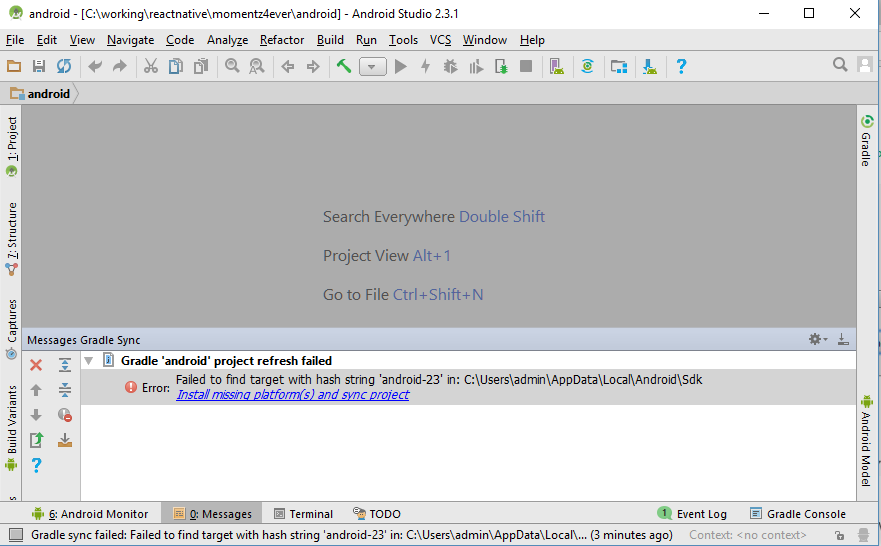
Task: Click the Find magnifier icon
Action: [231, 66]
